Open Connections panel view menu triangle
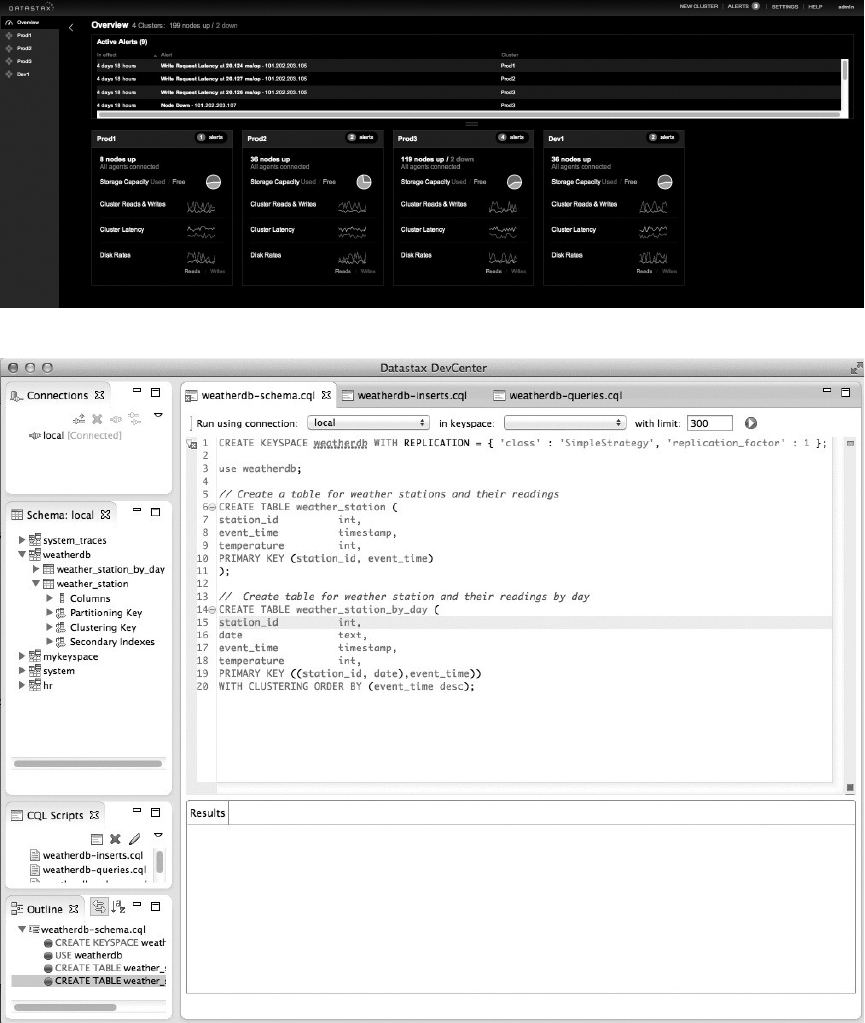This screenshot has width=865, height=1023. click(158, 415)
